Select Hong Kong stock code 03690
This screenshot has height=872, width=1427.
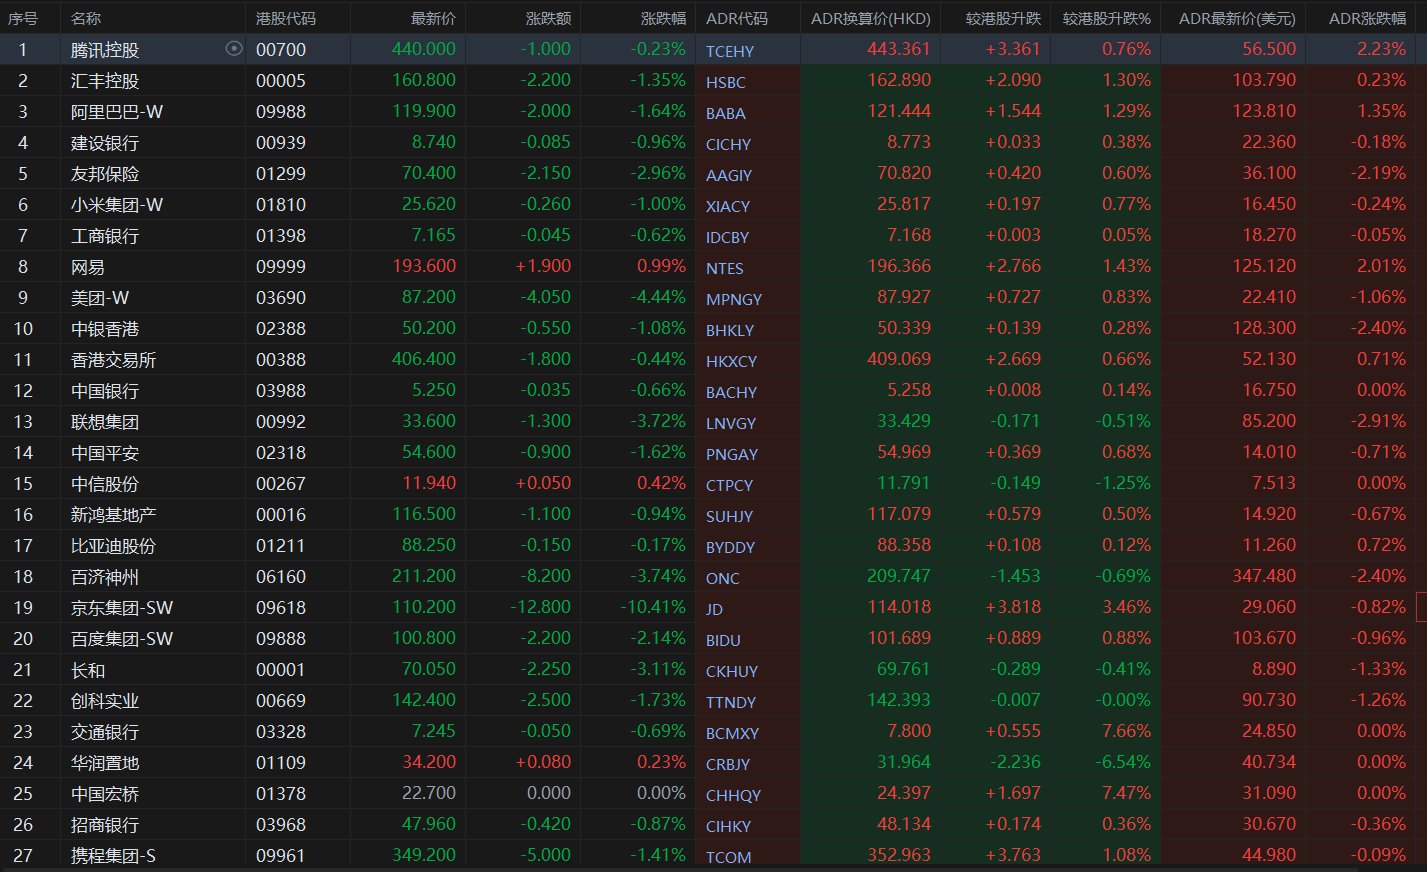(x=281, y=297)
